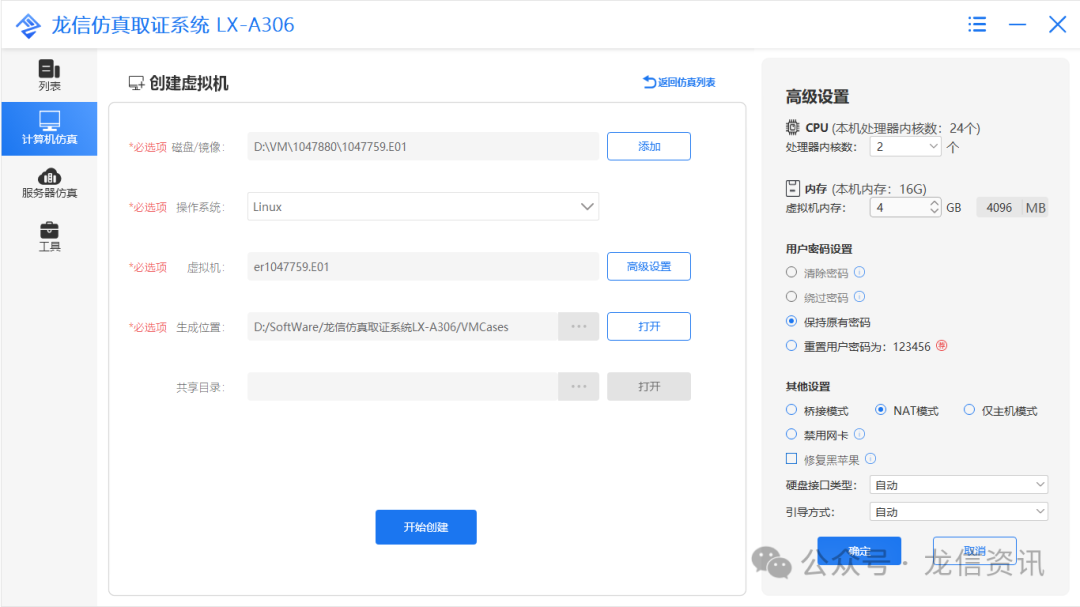This screenshot has height=607, width=1080.
Task: Open 引导方式 dropdown
Action: click(x=959, y=512)
